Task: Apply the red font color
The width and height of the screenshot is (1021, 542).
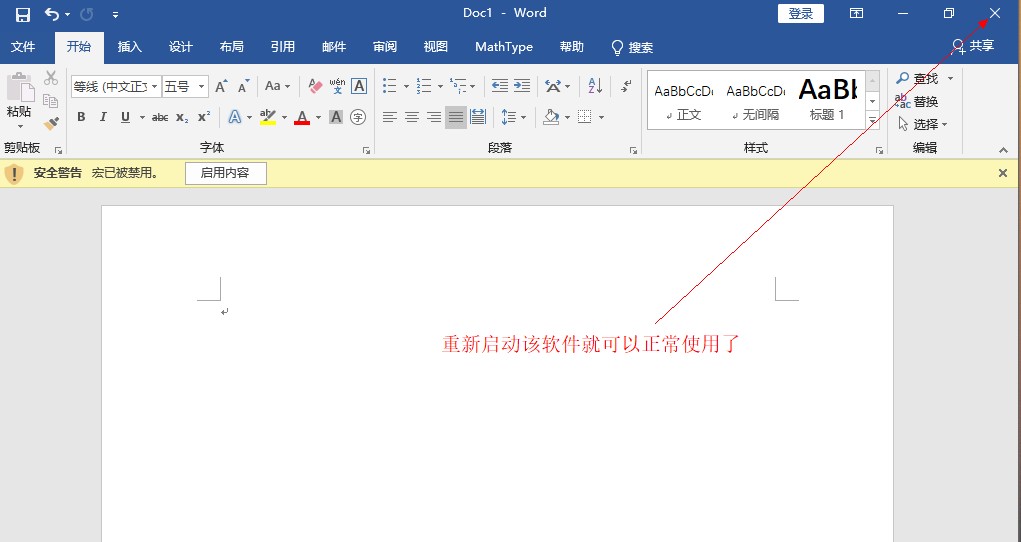Action: coord(302,117)
